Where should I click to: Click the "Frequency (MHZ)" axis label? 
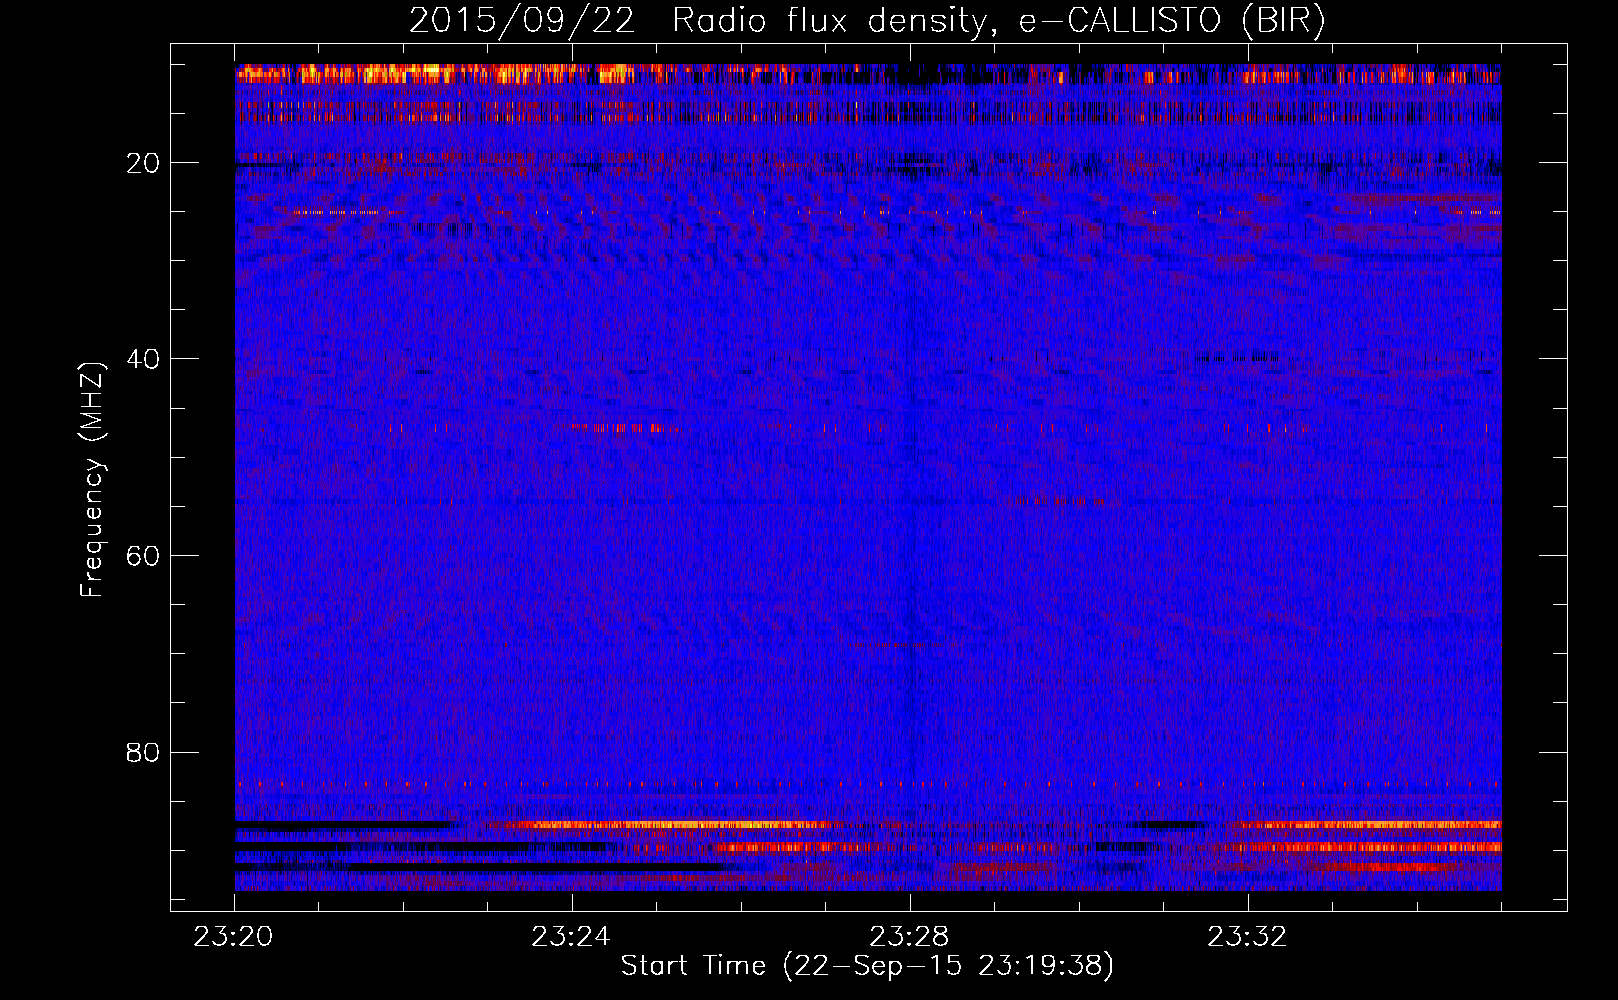coord(92,480)
